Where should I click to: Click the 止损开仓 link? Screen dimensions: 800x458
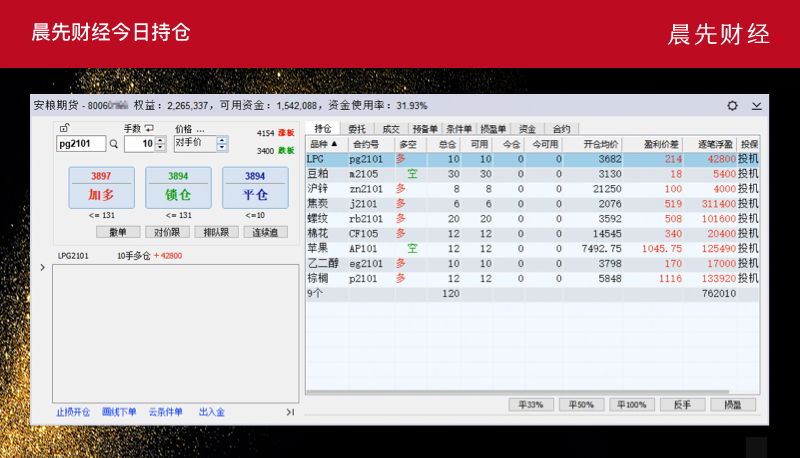coord(73,412)
